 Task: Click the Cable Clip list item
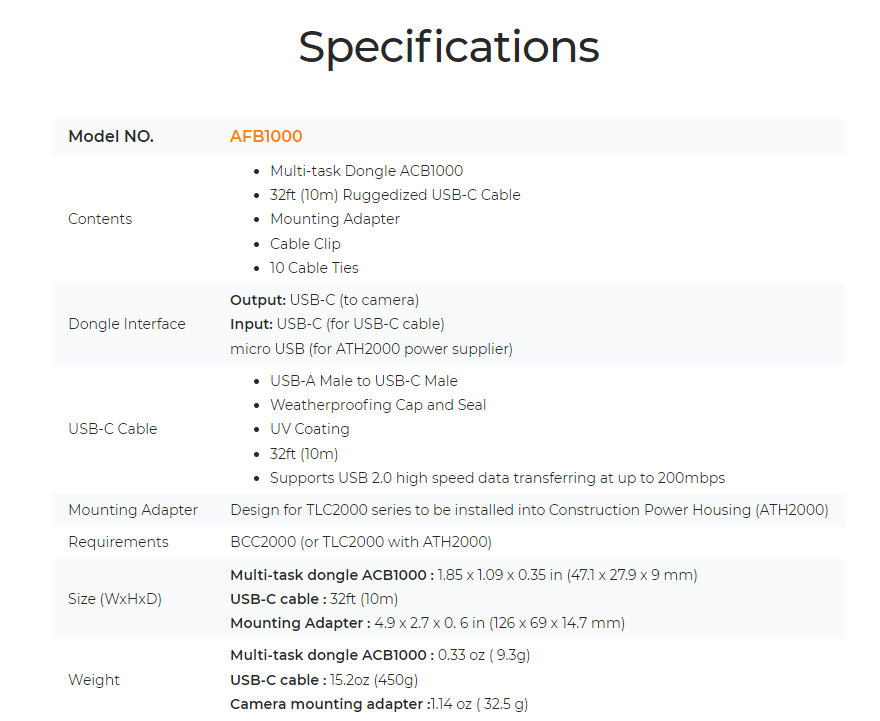305,244
